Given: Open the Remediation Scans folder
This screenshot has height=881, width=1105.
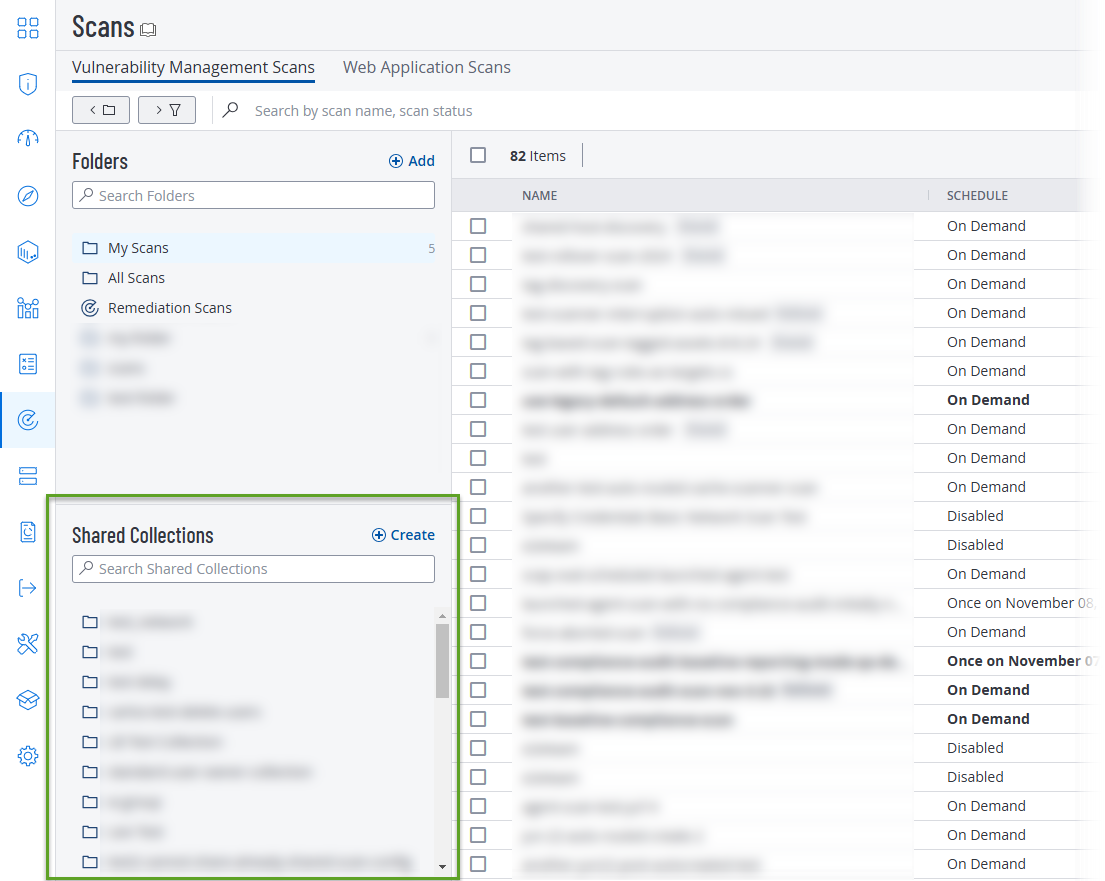Looking at the screenshot, I should tap(169, 308).
